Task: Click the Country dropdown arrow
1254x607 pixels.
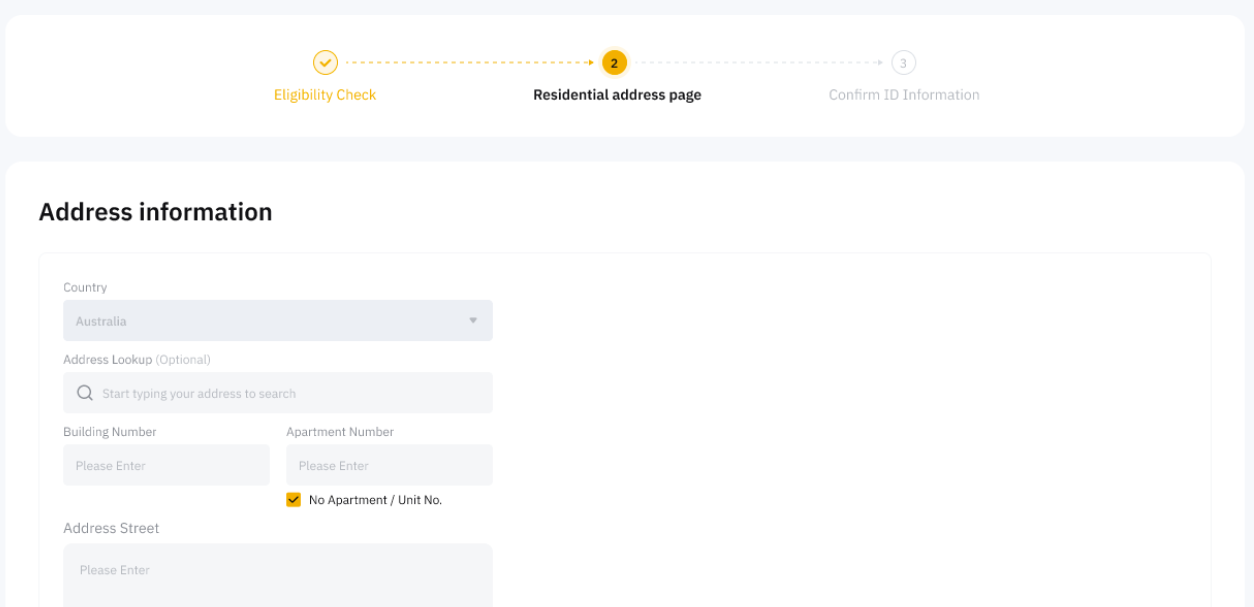Action: pyautogui.click(x=473, y=321)
